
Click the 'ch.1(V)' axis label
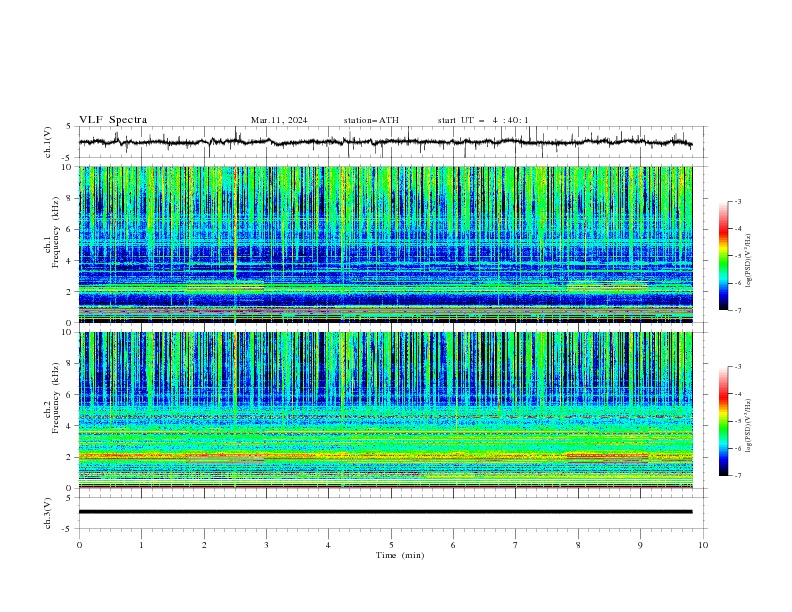tap(47, 142)
